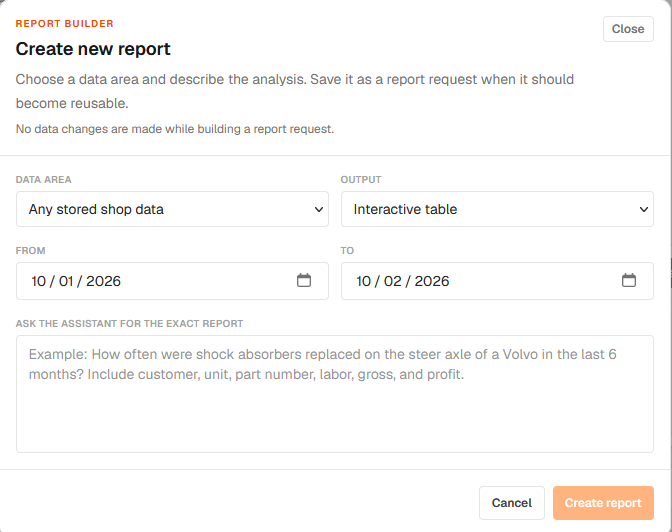The image size is (672, 532).
Task: Click the 'OUTPUT' field label
Action: pyautogui.click(x=361, y=180)
